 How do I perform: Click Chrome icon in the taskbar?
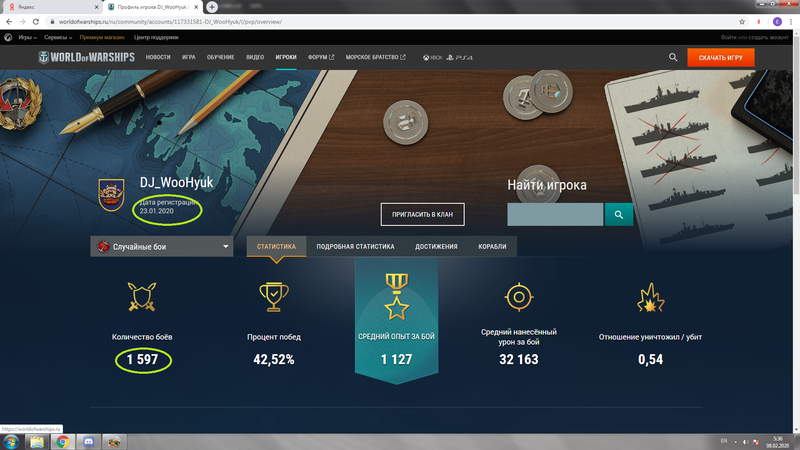(x=63, y=442)
